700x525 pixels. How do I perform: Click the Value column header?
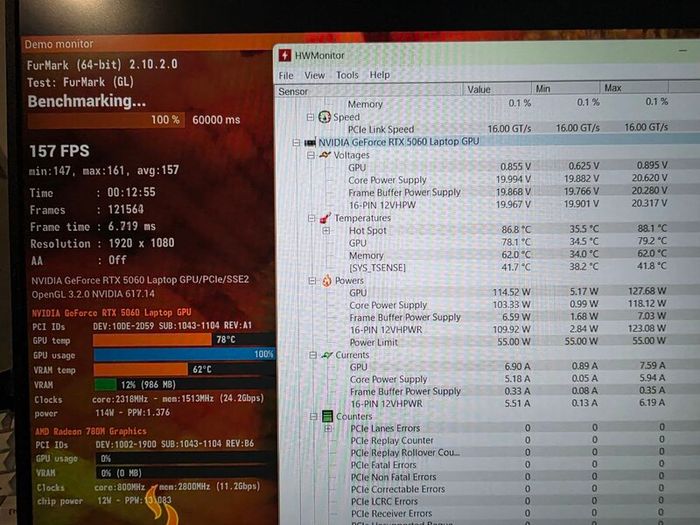pos(497,89)
